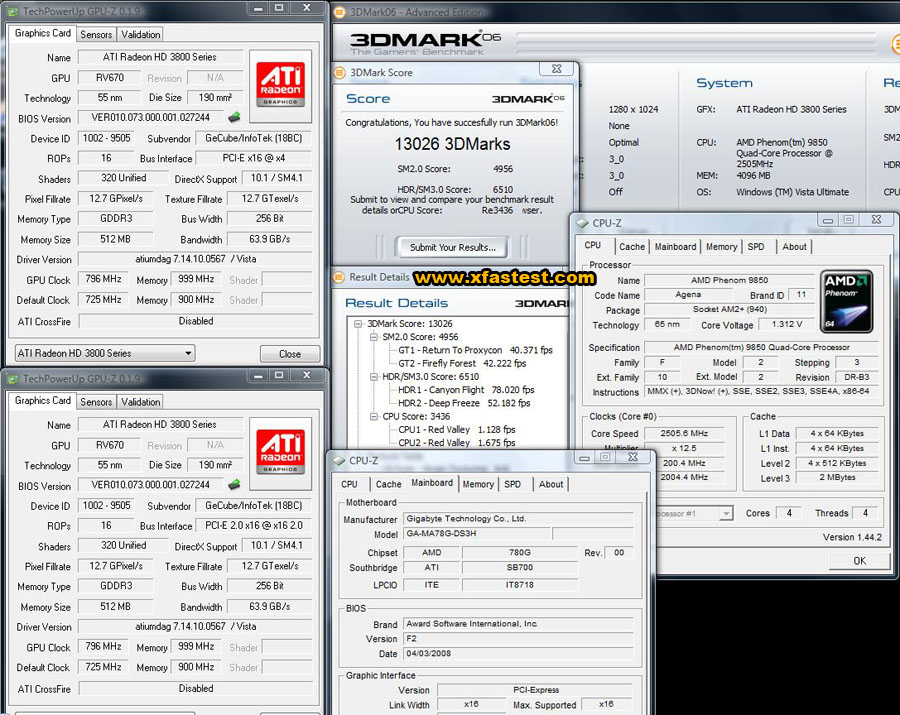This screenshot has height=715, width=900.
Task: Open the Sensors tab in upper GPU-Z window
Action: 96,34
